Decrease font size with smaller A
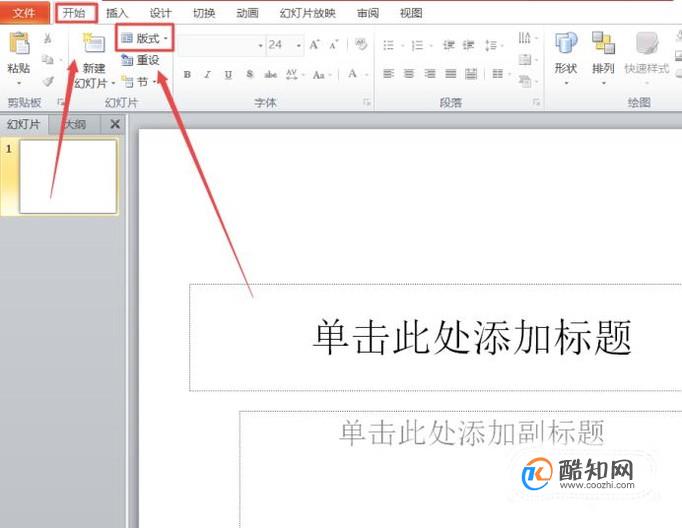Image resolution: width=682 pixels, height=528 pixels. pyautogui.click(x=334, y=45)
